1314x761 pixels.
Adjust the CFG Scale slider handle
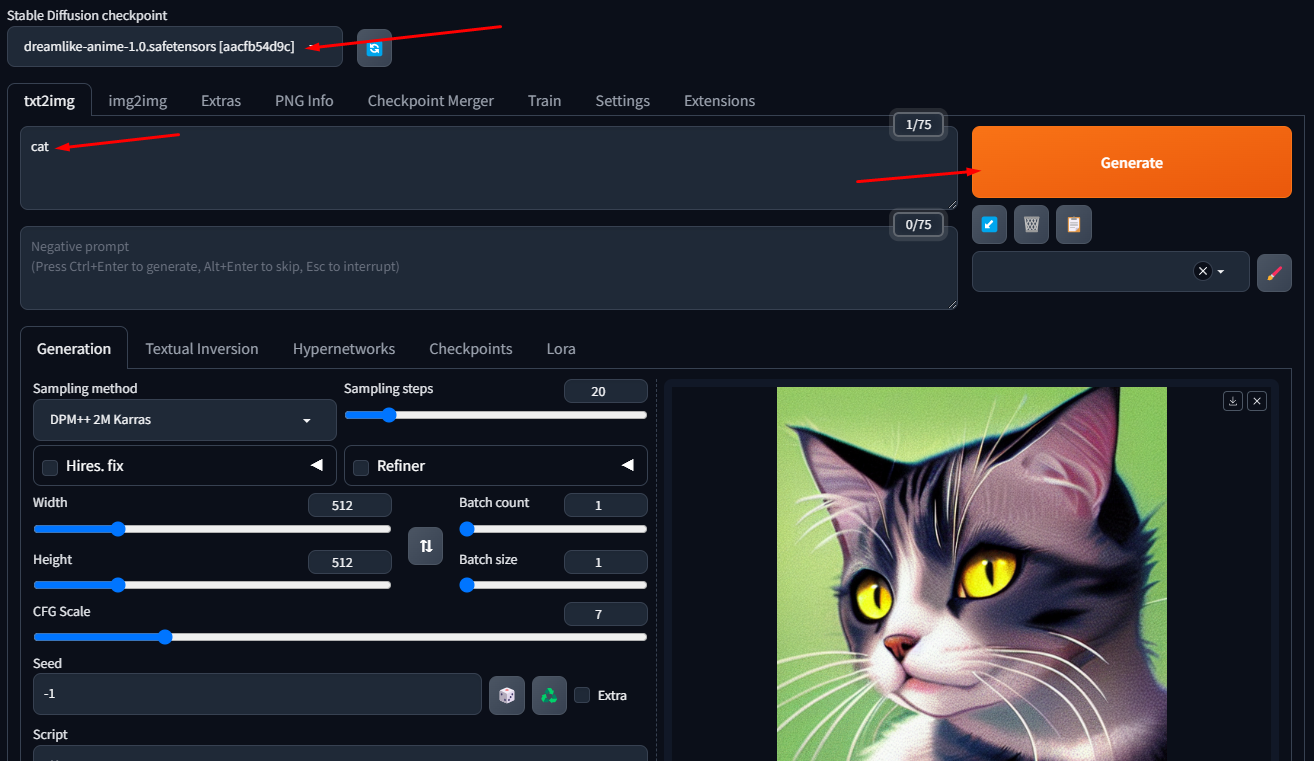pyautogui.click(x=165, y=637)
